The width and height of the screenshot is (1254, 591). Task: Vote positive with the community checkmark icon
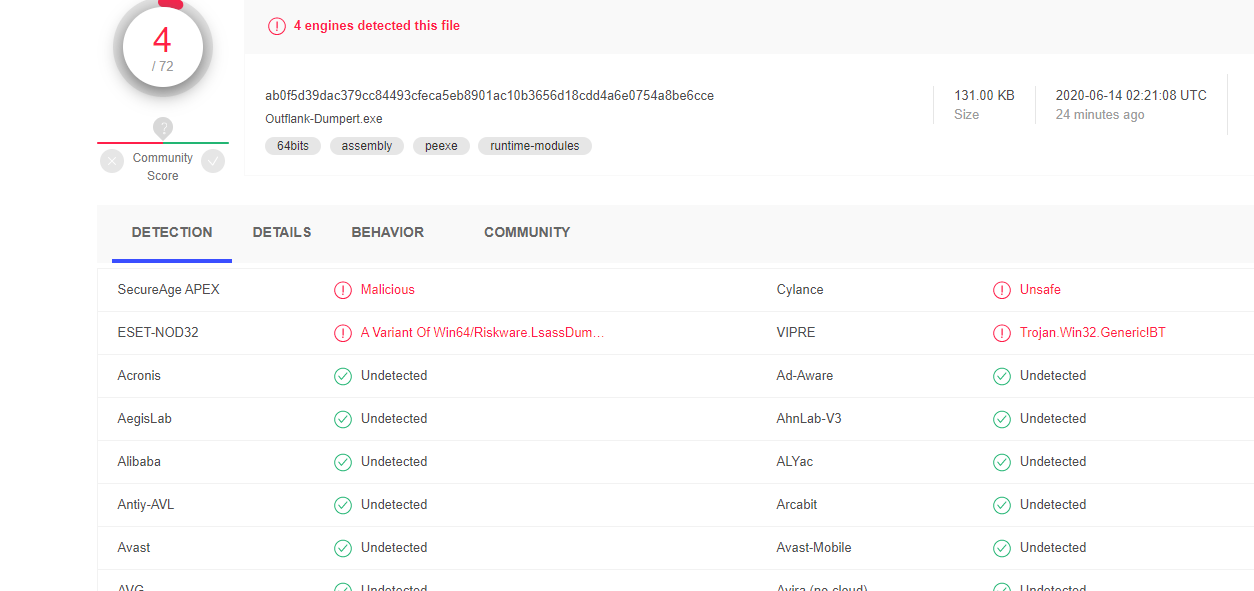click(213, 161)
